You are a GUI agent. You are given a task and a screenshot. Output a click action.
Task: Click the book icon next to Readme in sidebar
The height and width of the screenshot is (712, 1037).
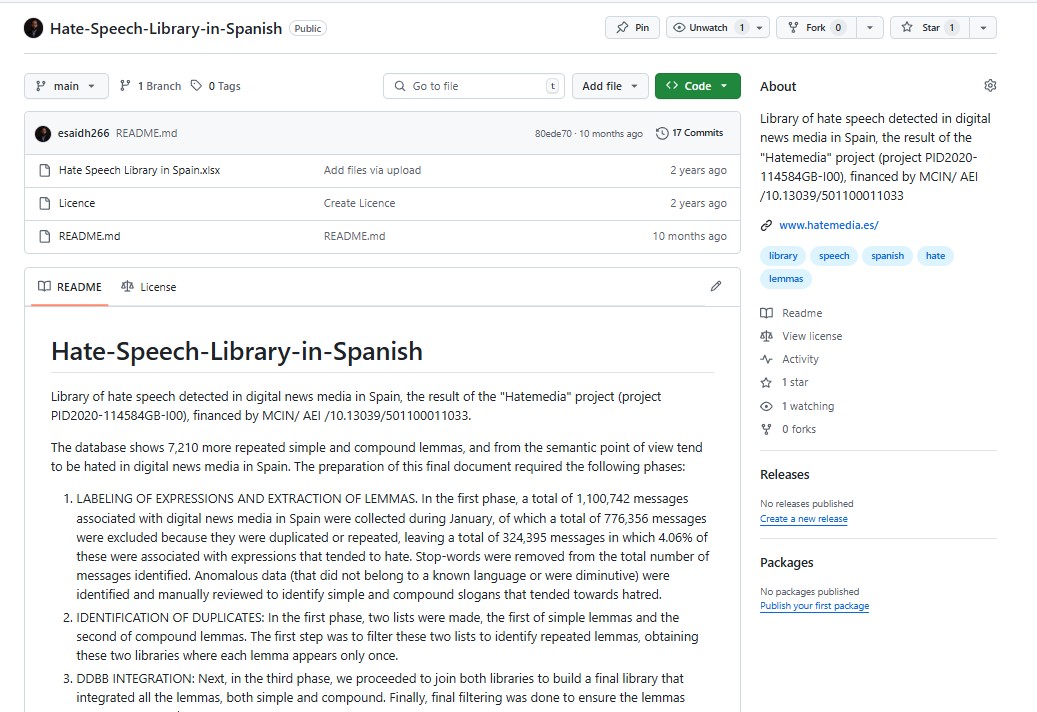click(767, 313)
